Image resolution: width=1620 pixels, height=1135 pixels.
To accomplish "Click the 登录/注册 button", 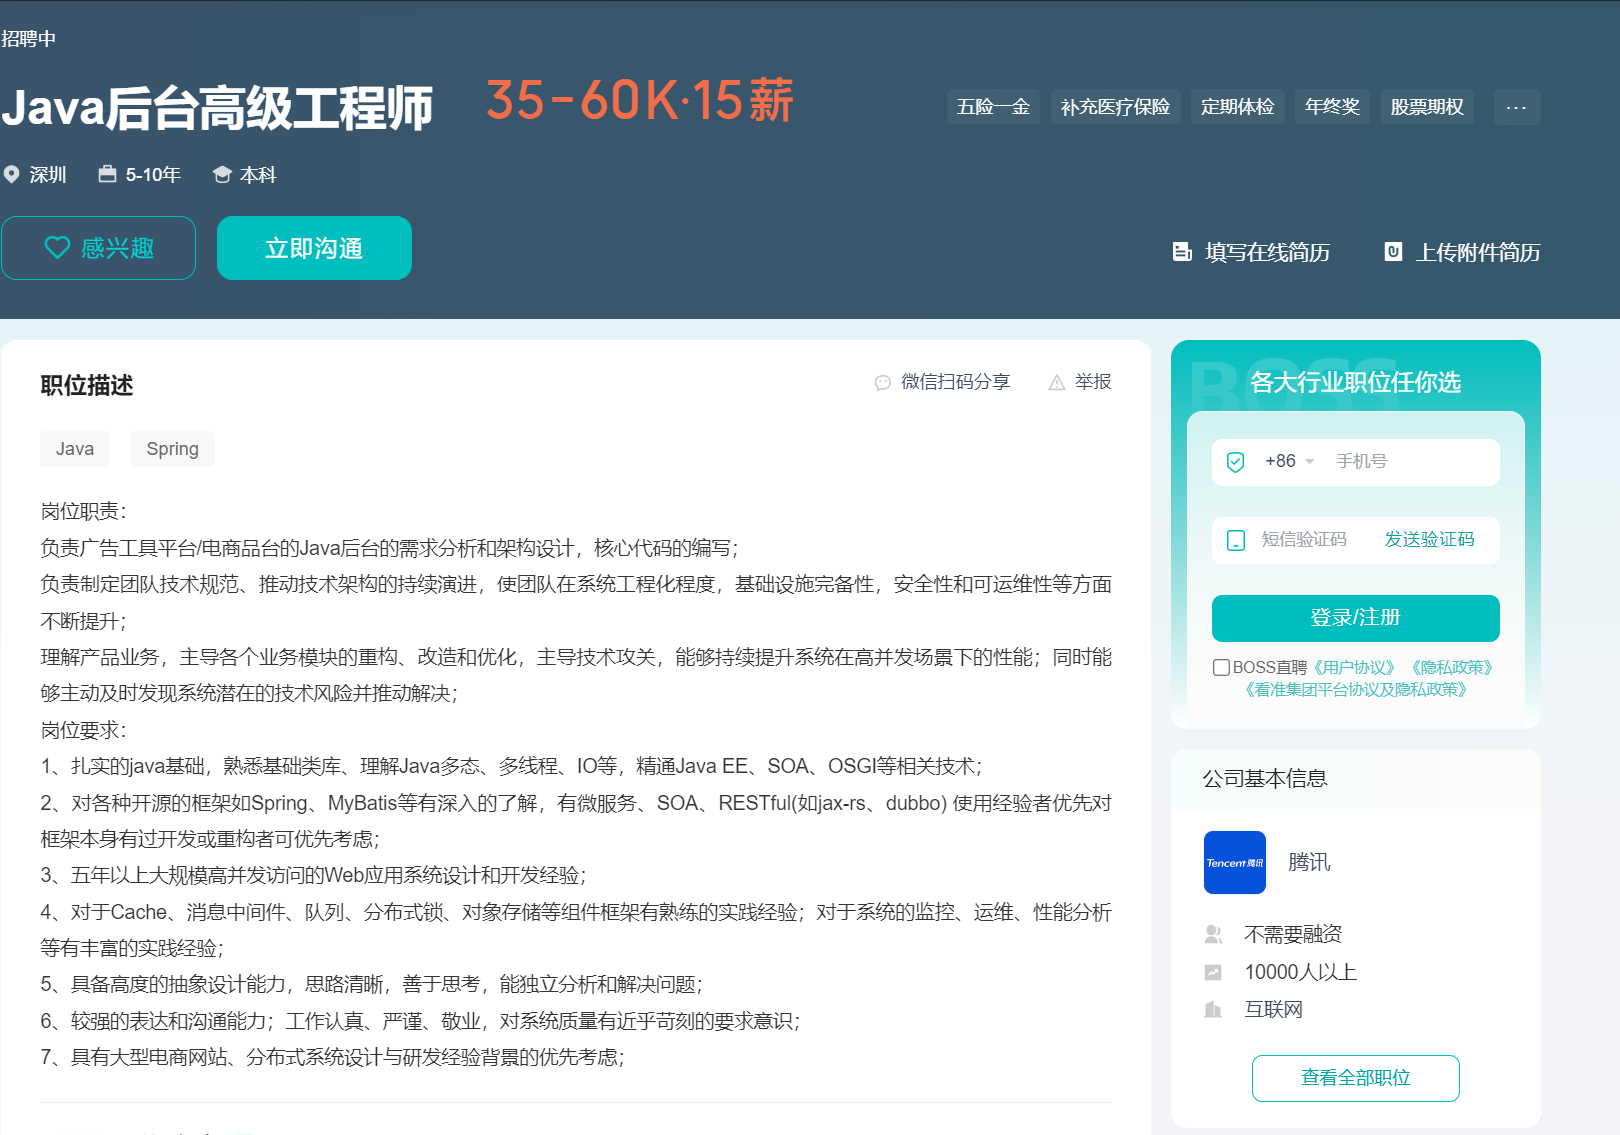I will pos(1355,618).
